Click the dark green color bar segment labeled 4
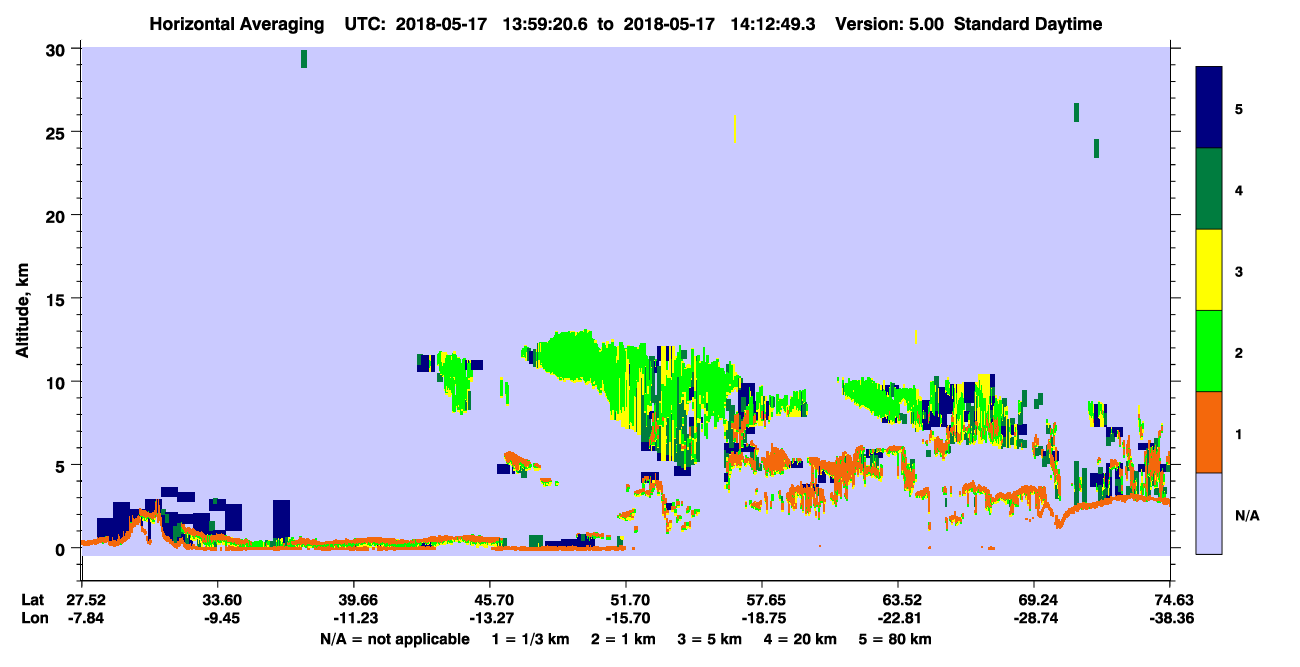Screen dimensions: 1300x667 [x=1209, y=189]
